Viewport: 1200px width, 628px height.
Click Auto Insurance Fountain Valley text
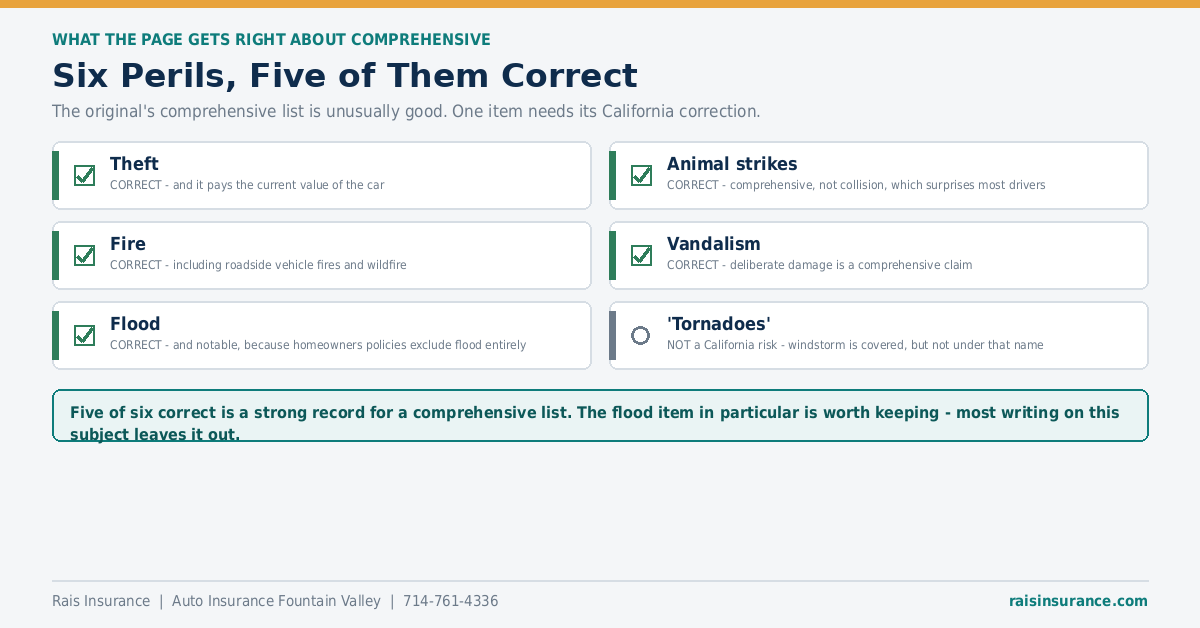[x=276, y=601]
